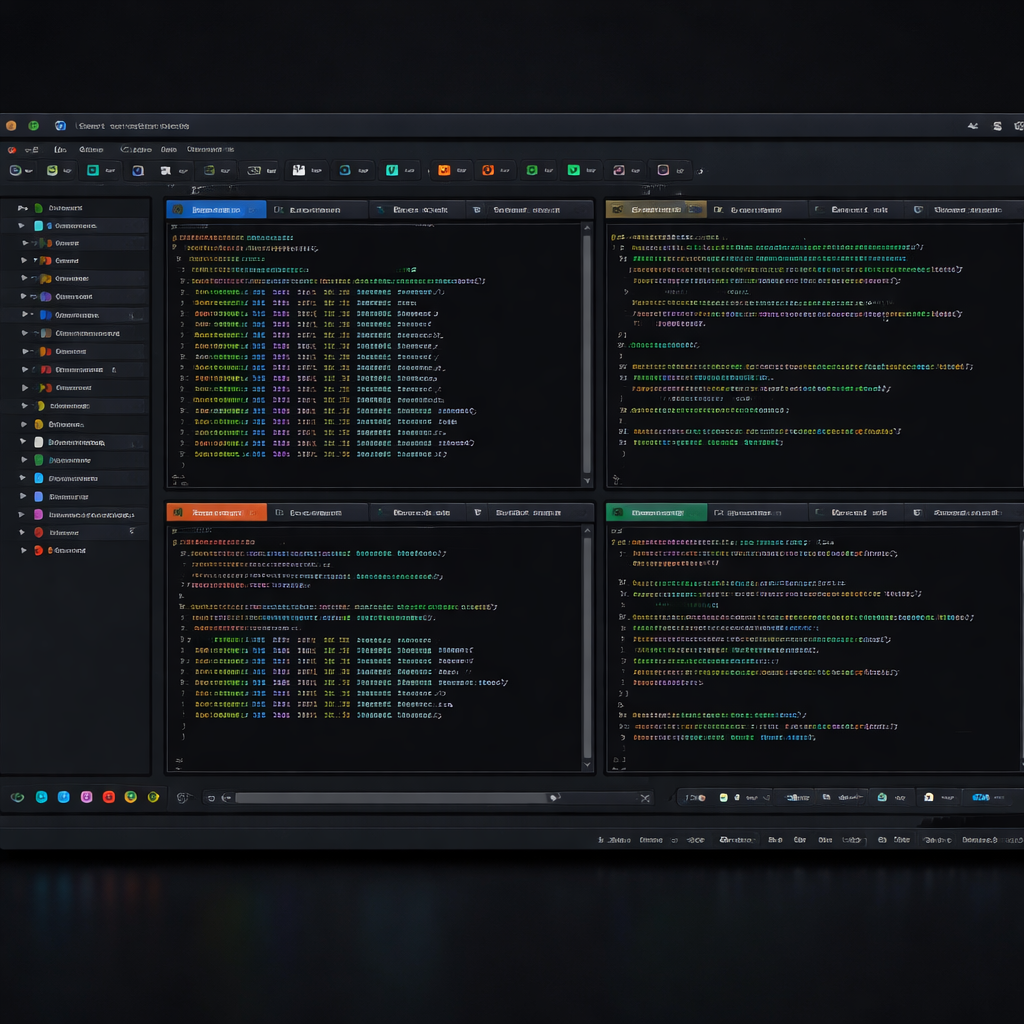The width and height of the screenshot is (1024, 1024).
Task: Click the horizontal slider track in the bottom bar
Action: coord(390,798)
